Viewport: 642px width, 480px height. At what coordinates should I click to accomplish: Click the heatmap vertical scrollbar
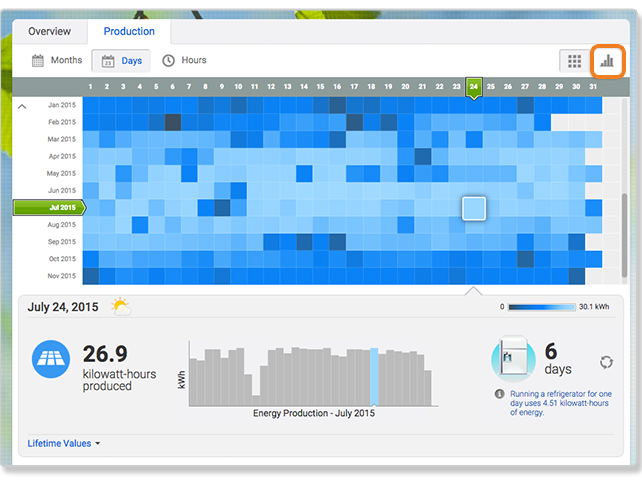pos(624,235)
